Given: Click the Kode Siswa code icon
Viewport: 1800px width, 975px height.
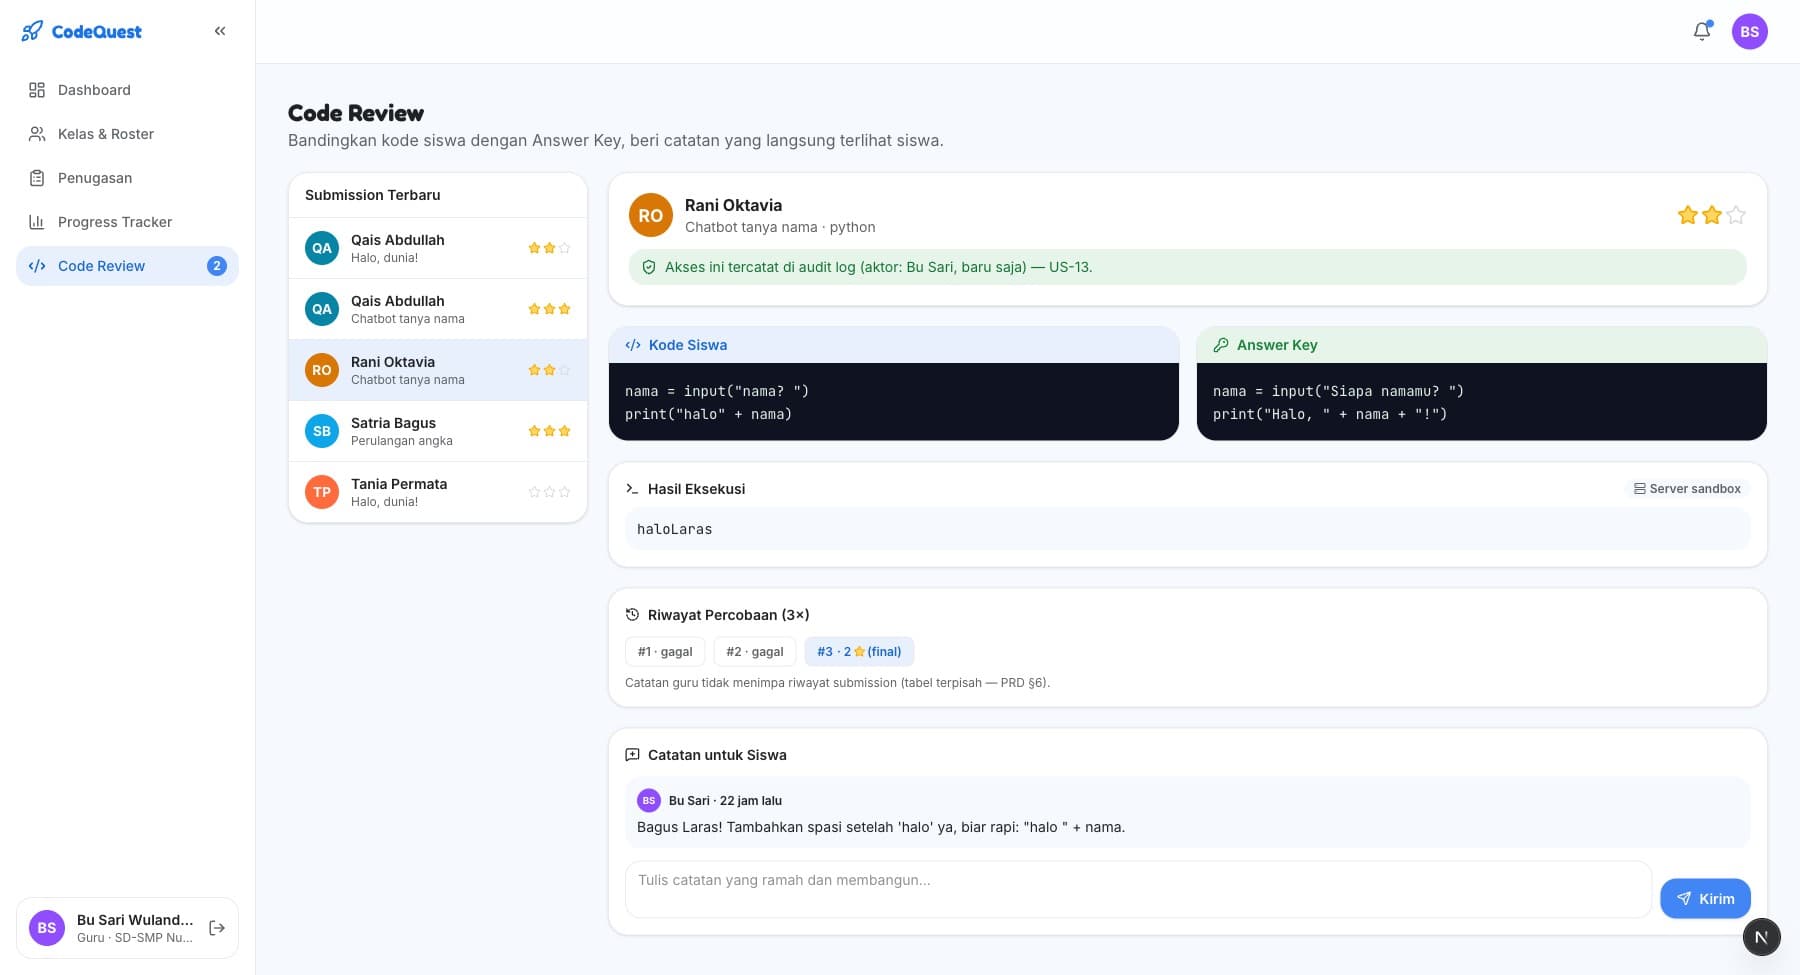Looking at the screenshot, I should 633,345.
